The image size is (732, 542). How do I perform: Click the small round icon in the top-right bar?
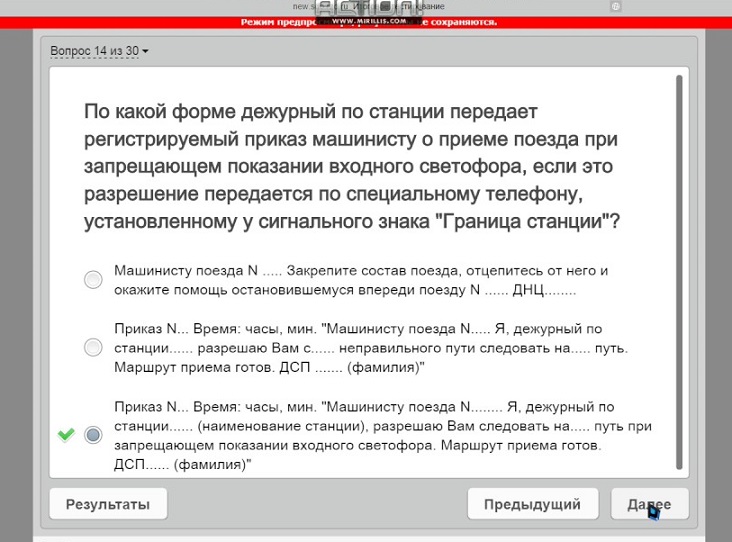(x=616, y=6)
